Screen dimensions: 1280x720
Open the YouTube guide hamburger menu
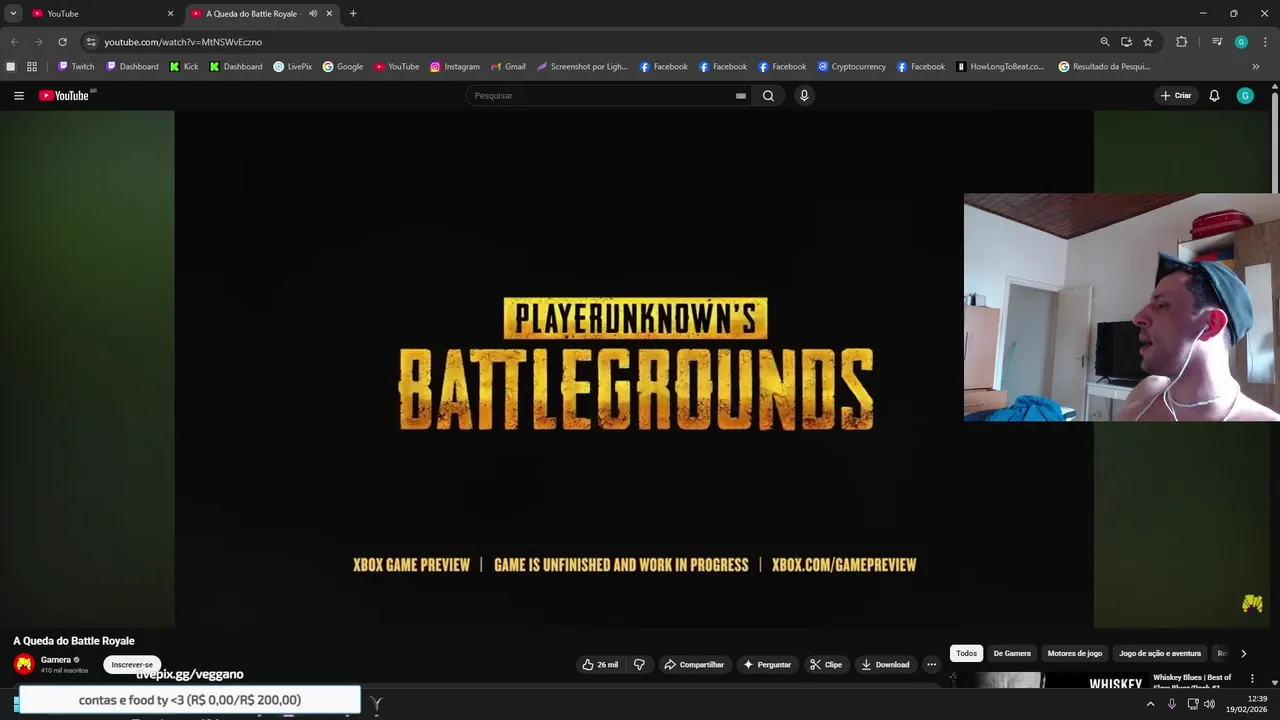(x=18, y=96)
